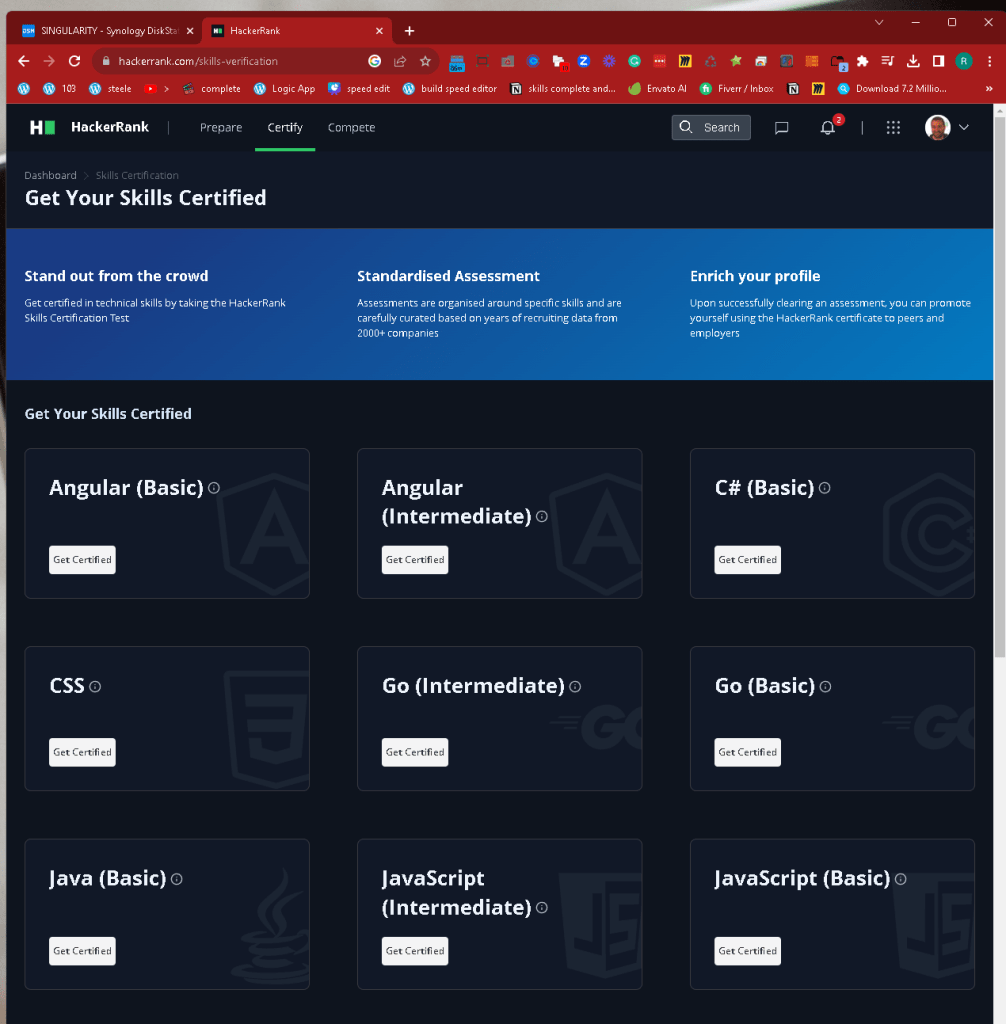Click the info icon beside JavaScript (Intermediate)

point(542,908)
